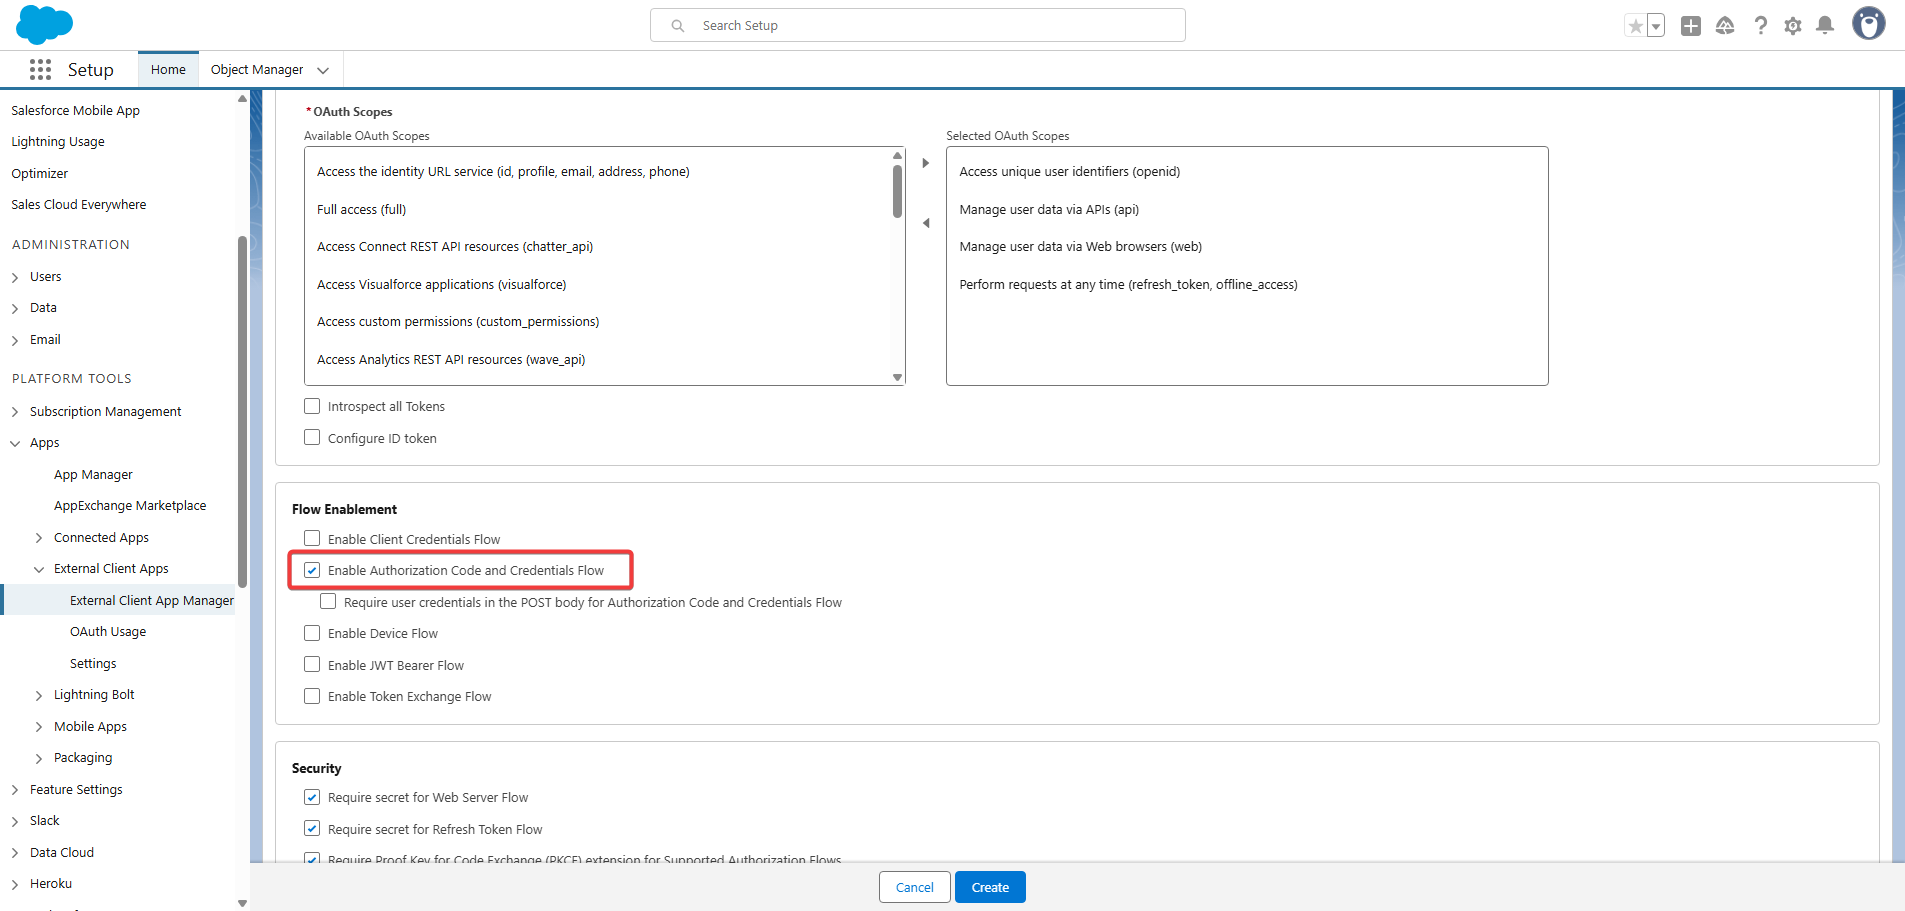The image size is (1905, 911).
Task: Add the selected scope with the right arrow
Action: click(926, 163)
